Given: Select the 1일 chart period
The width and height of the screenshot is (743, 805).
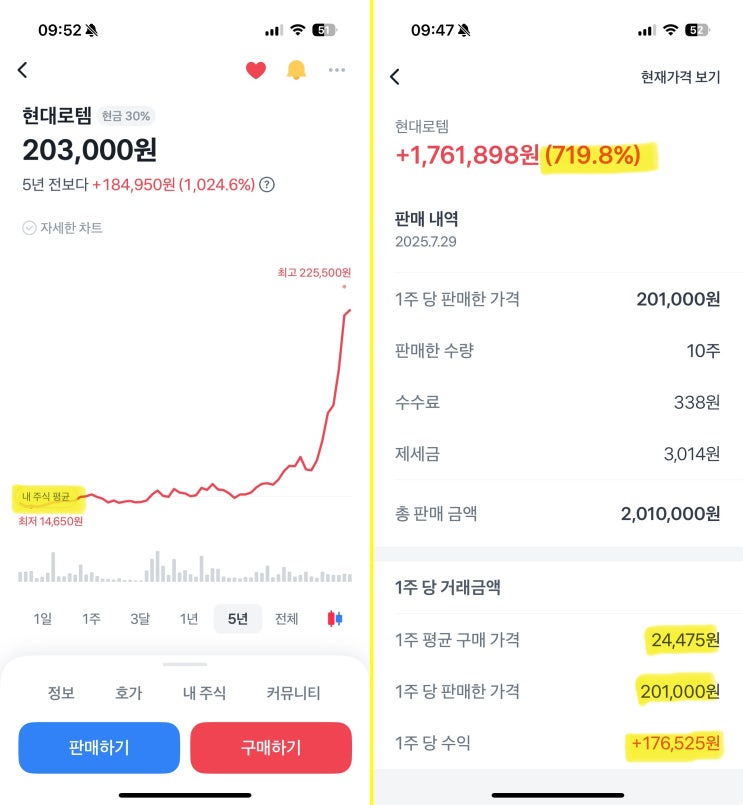Looking at the screenshot, I should pyautogui.click(x=43, y=619).
